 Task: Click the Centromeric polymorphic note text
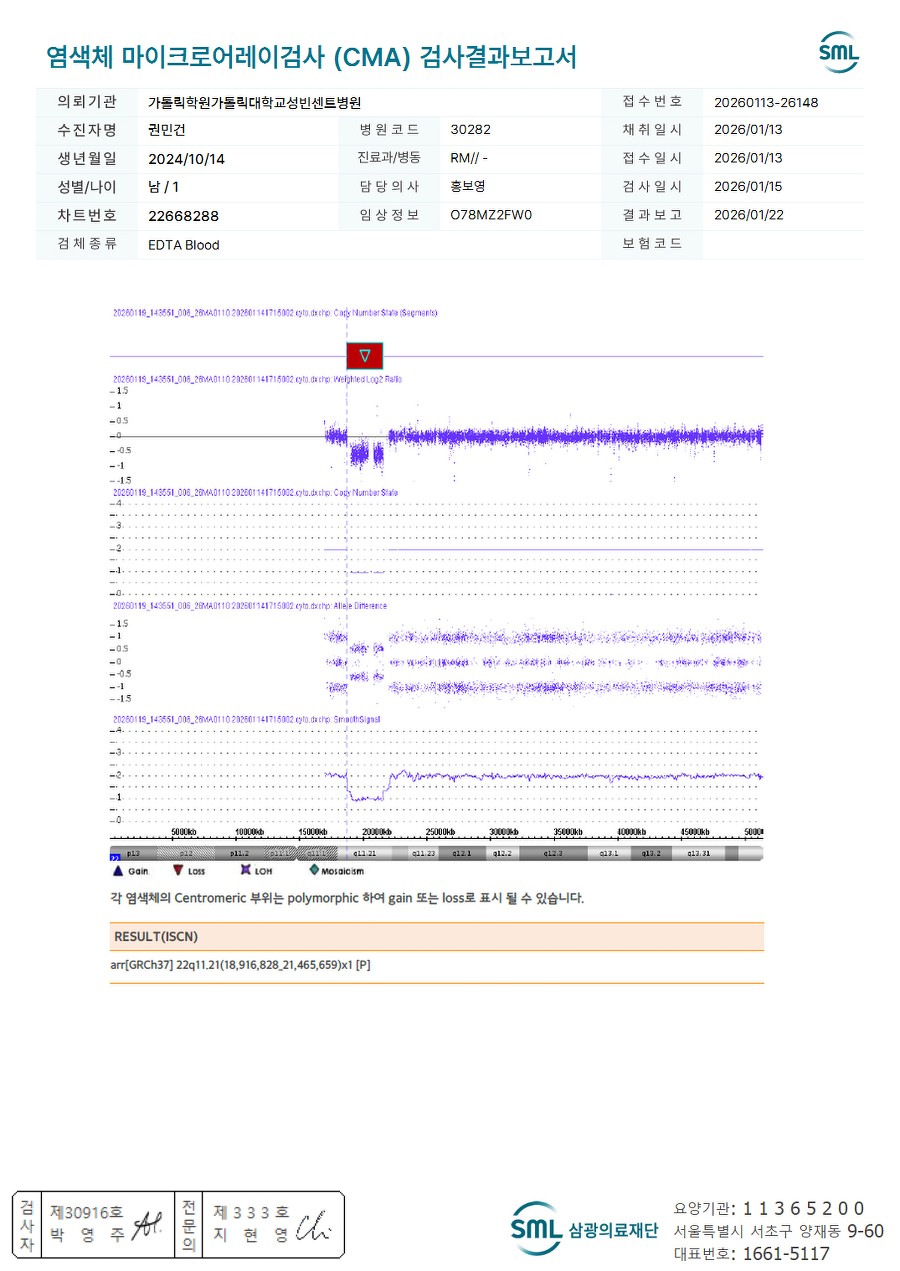(x=347, y=898)
